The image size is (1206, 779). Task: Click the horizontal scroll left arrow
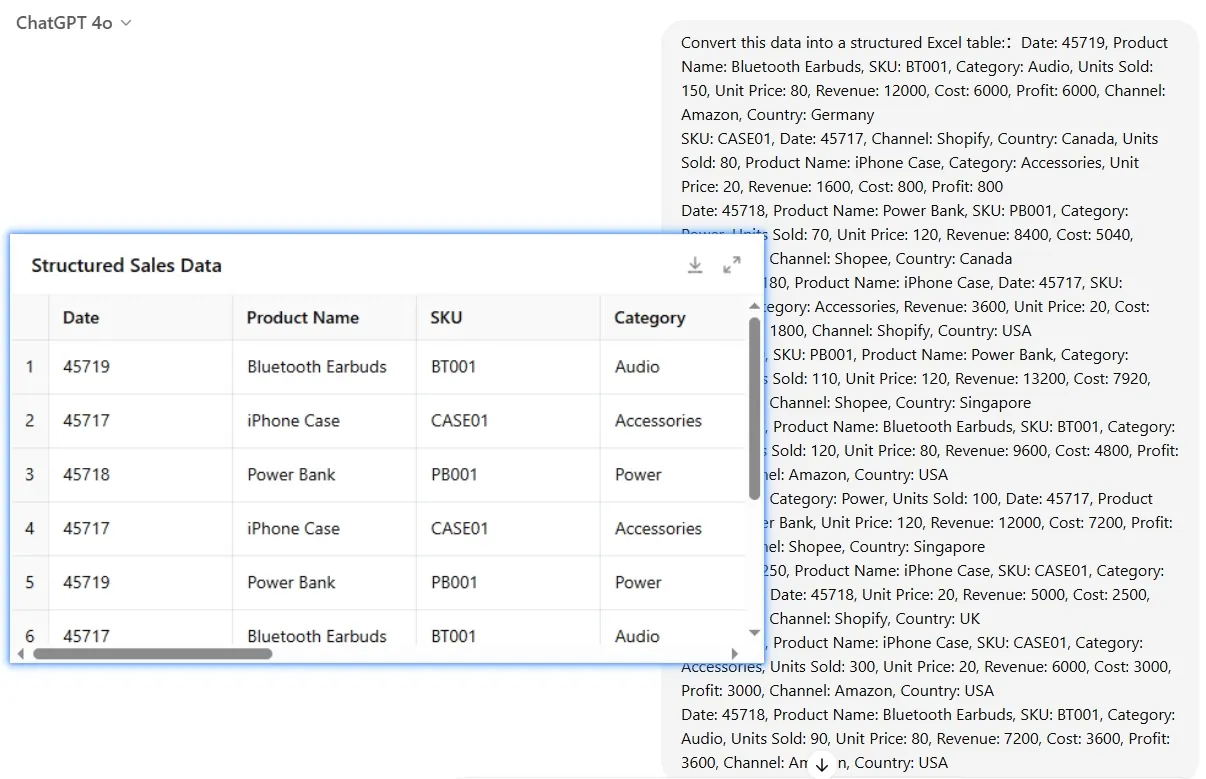[20, 654]
